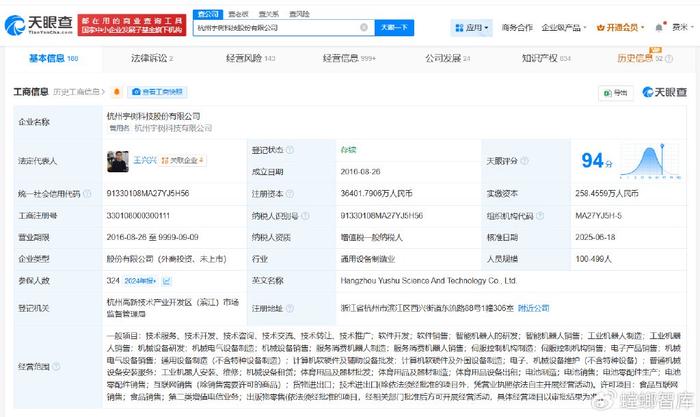Open the 附近公司 link
Image resolution: width=700 pixels, height=417 pixels.
pyautogui.click(x=533, y=308)
